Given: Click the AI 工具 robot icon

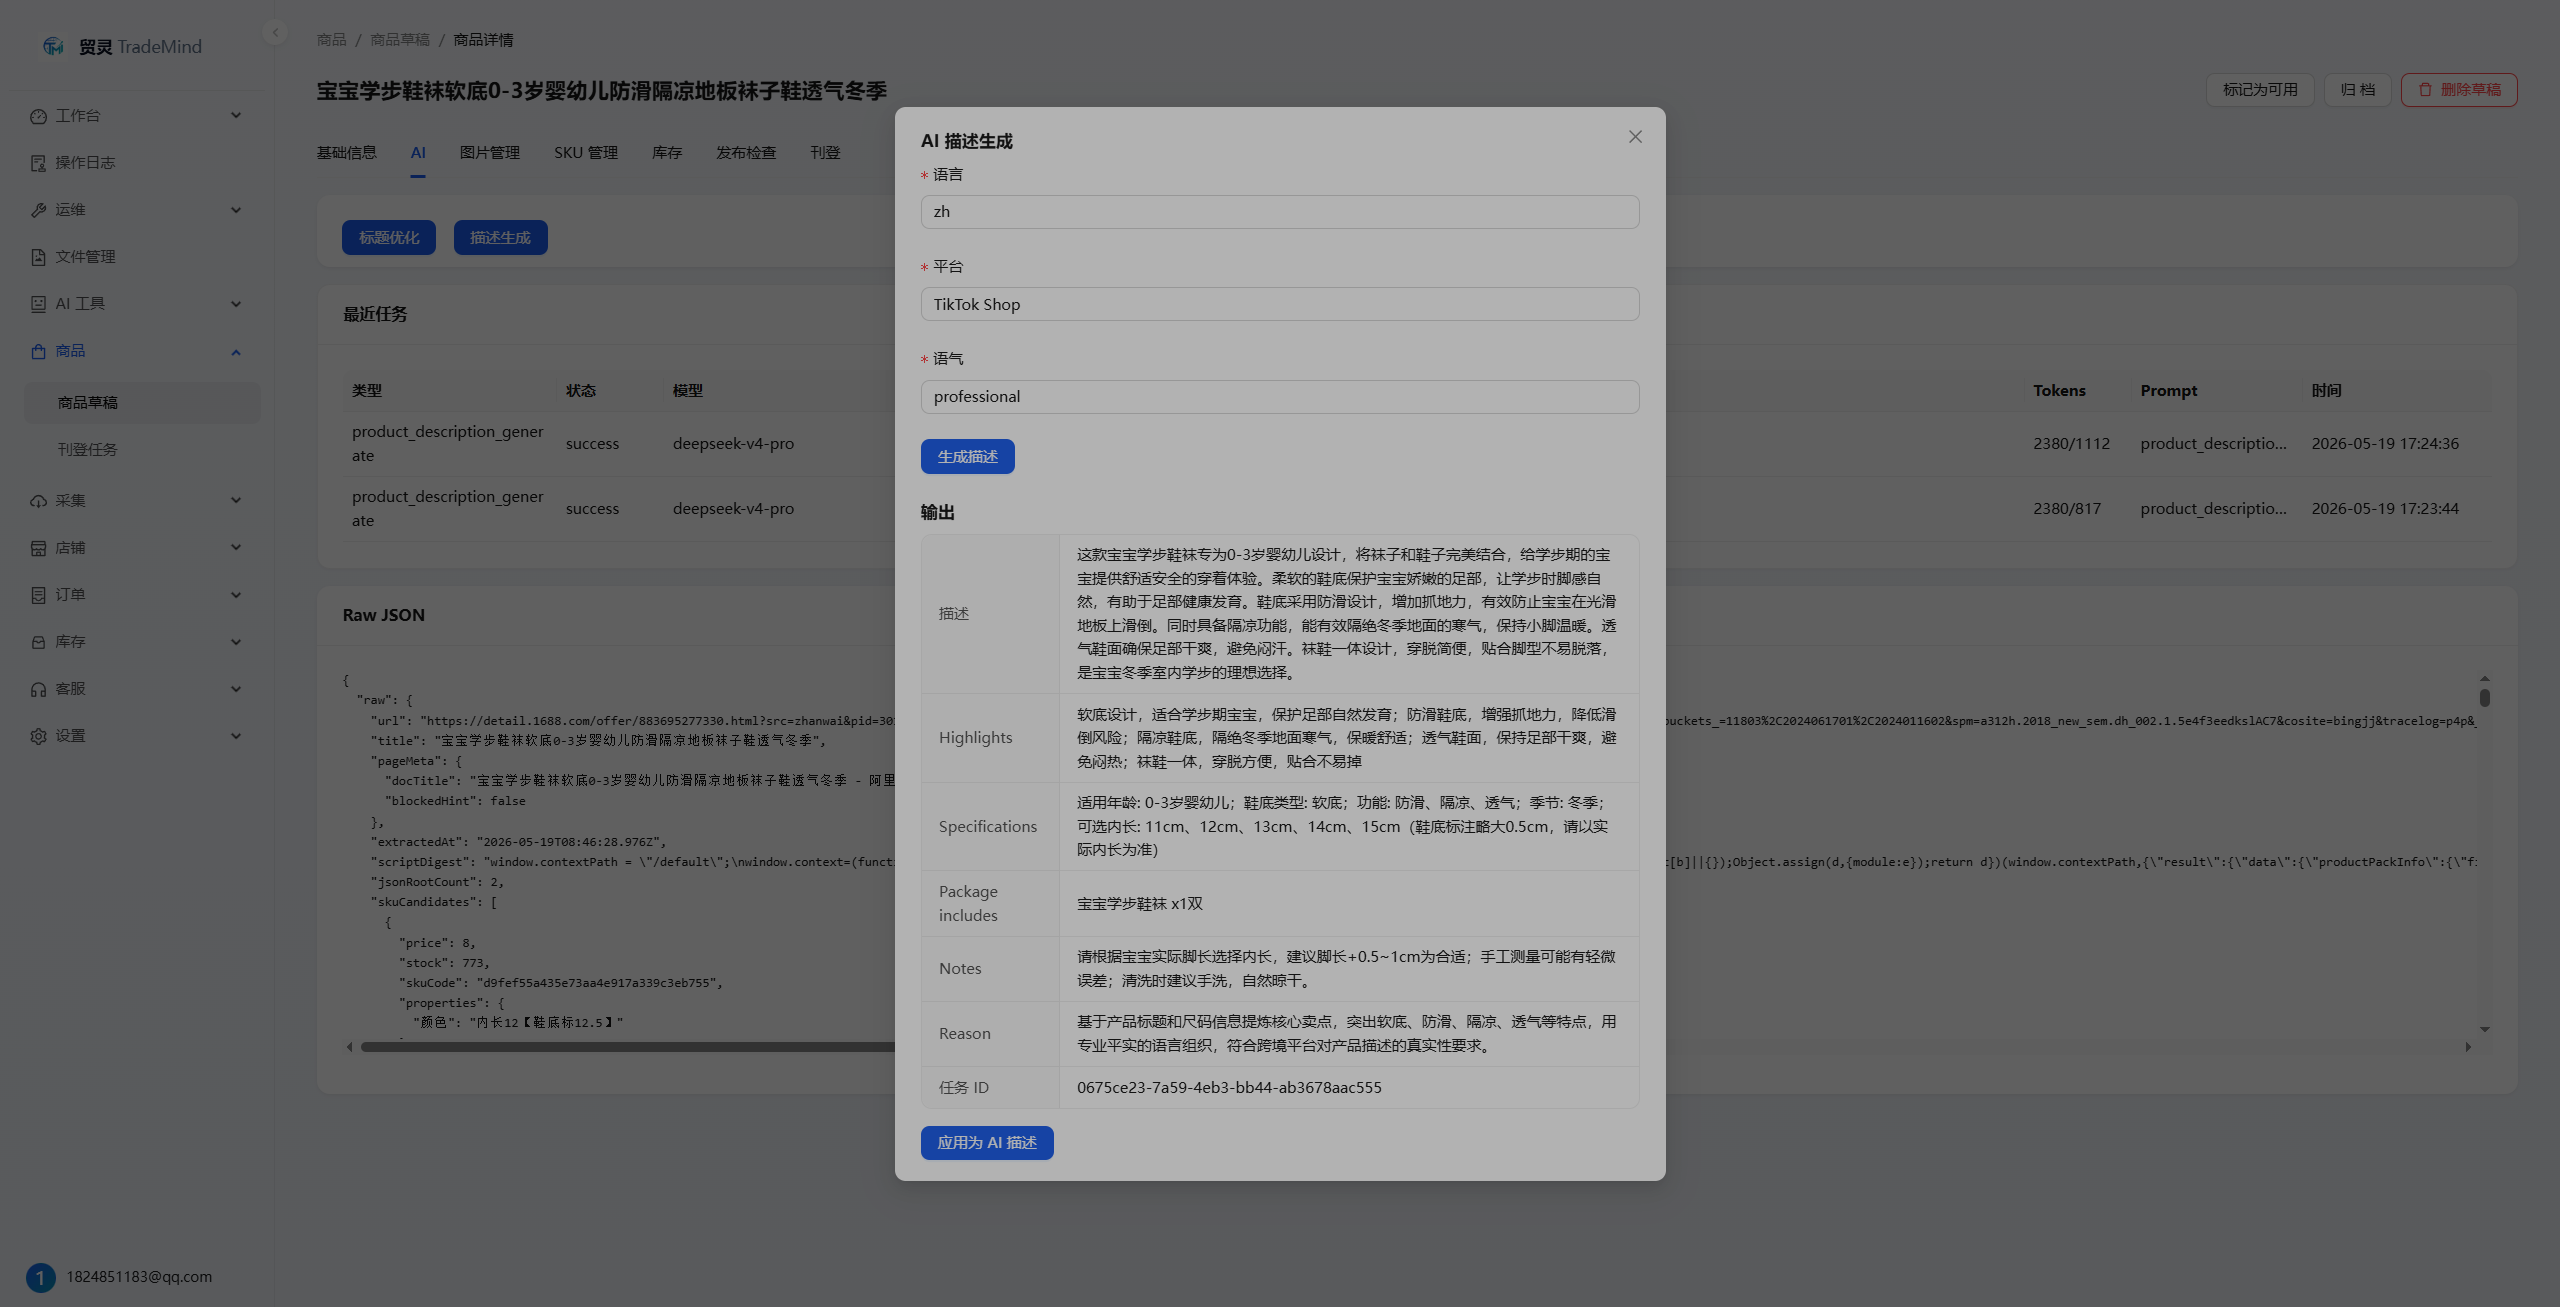Looking at the screenshot, I should [x=38, y=304].
